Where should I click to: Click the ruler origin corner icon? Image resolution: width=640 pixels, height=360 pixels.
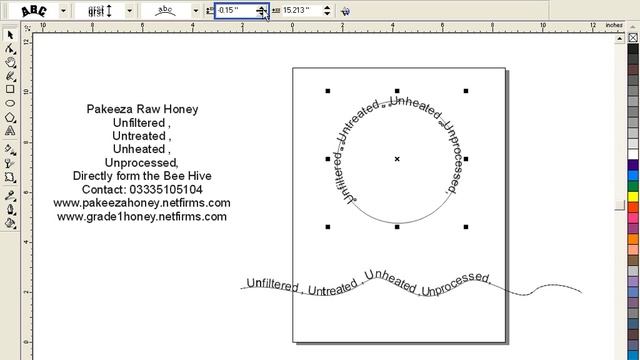[x=27, y=28]
